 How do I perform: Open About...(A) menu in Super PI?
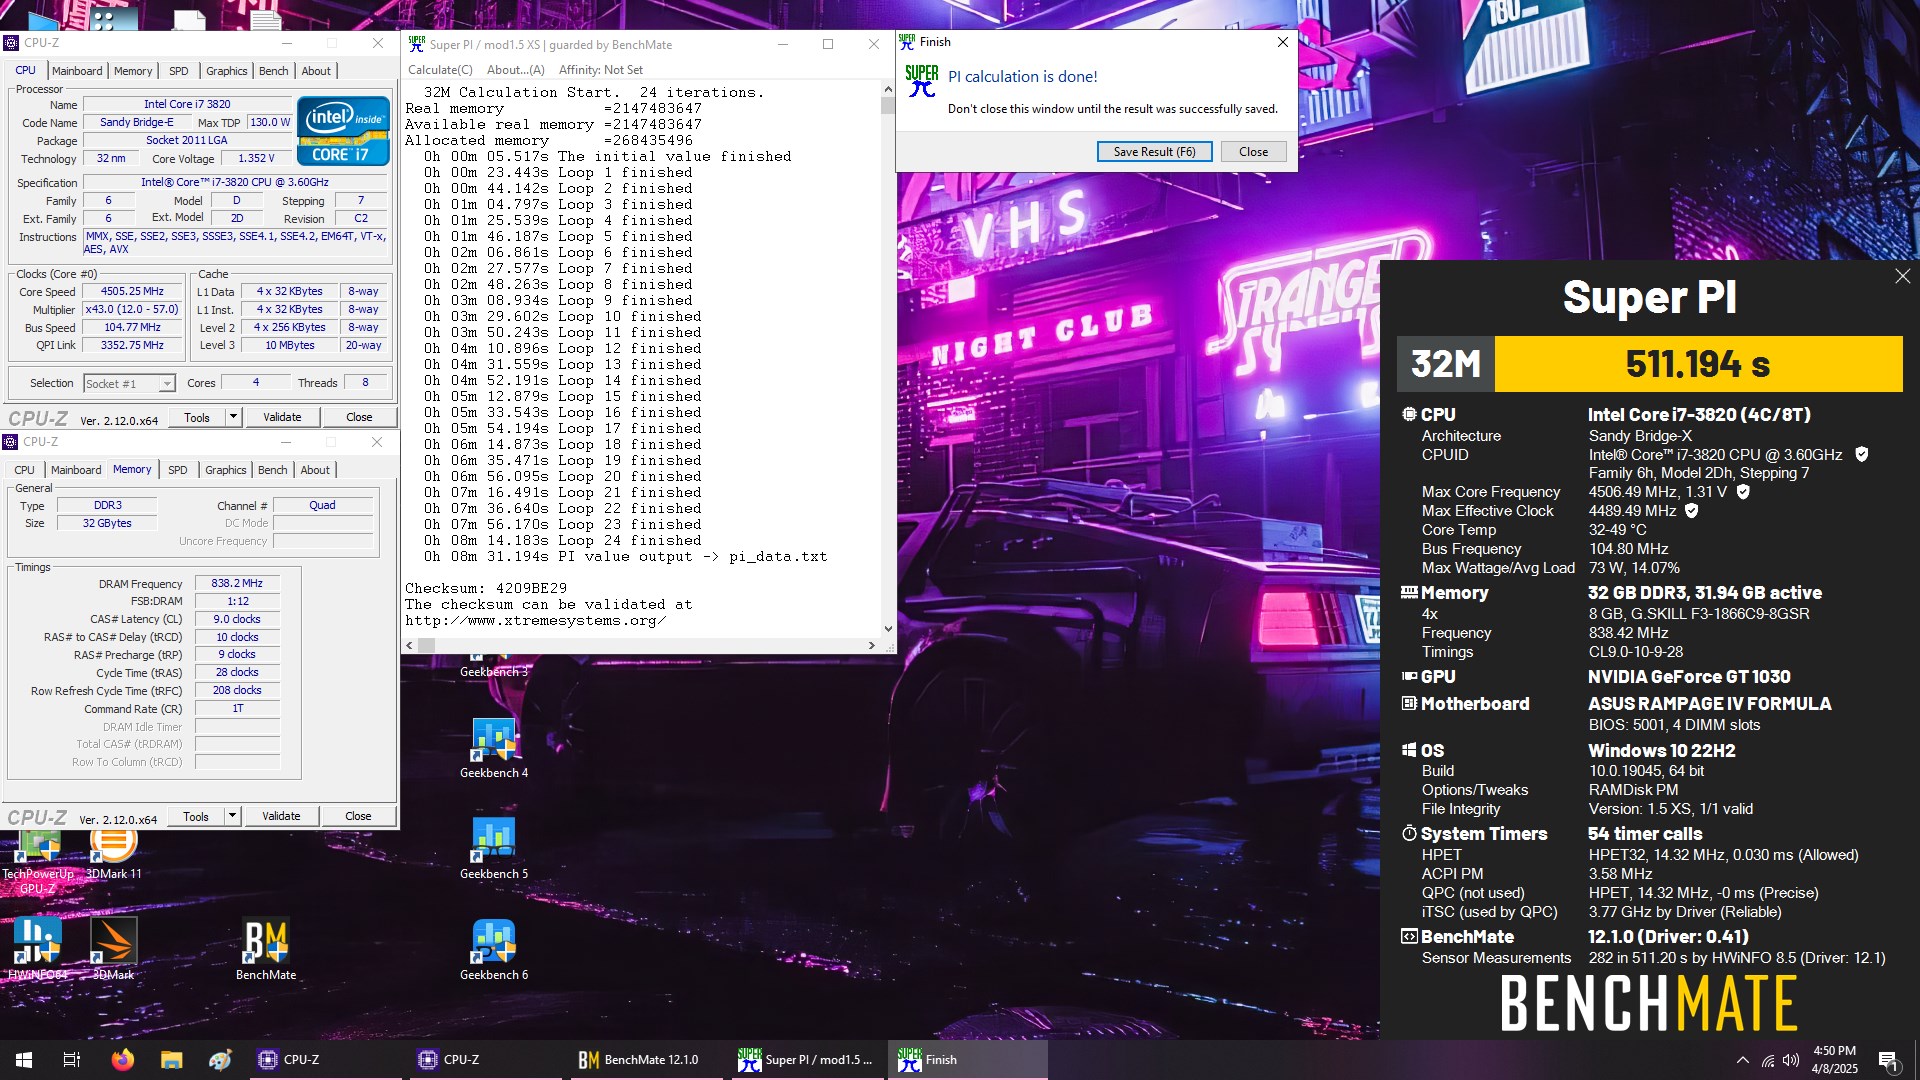(516, 70)
